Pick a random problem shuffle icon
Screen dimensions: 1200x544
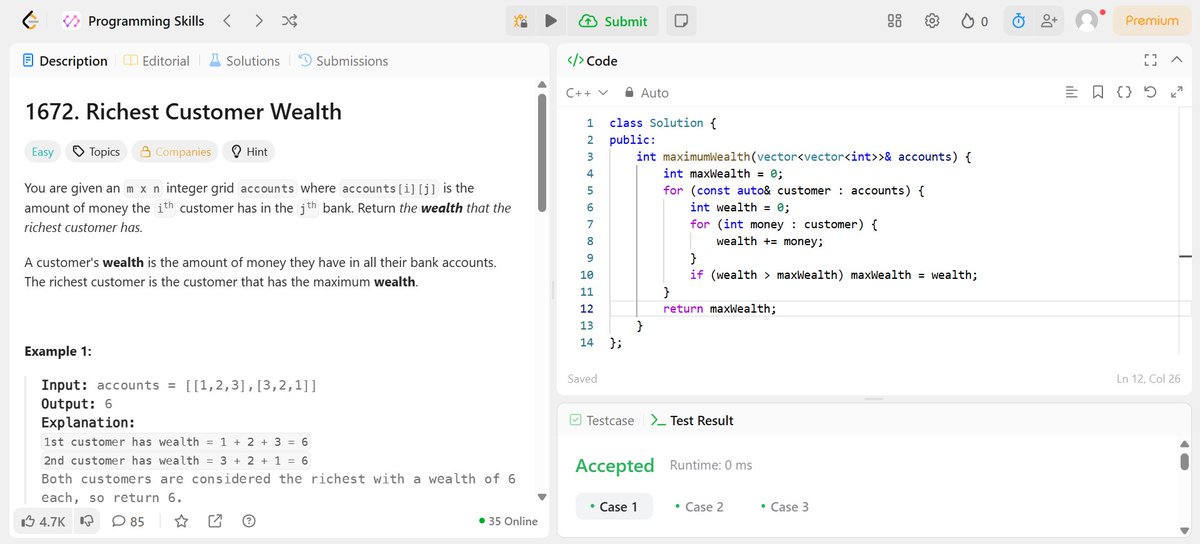289,21
